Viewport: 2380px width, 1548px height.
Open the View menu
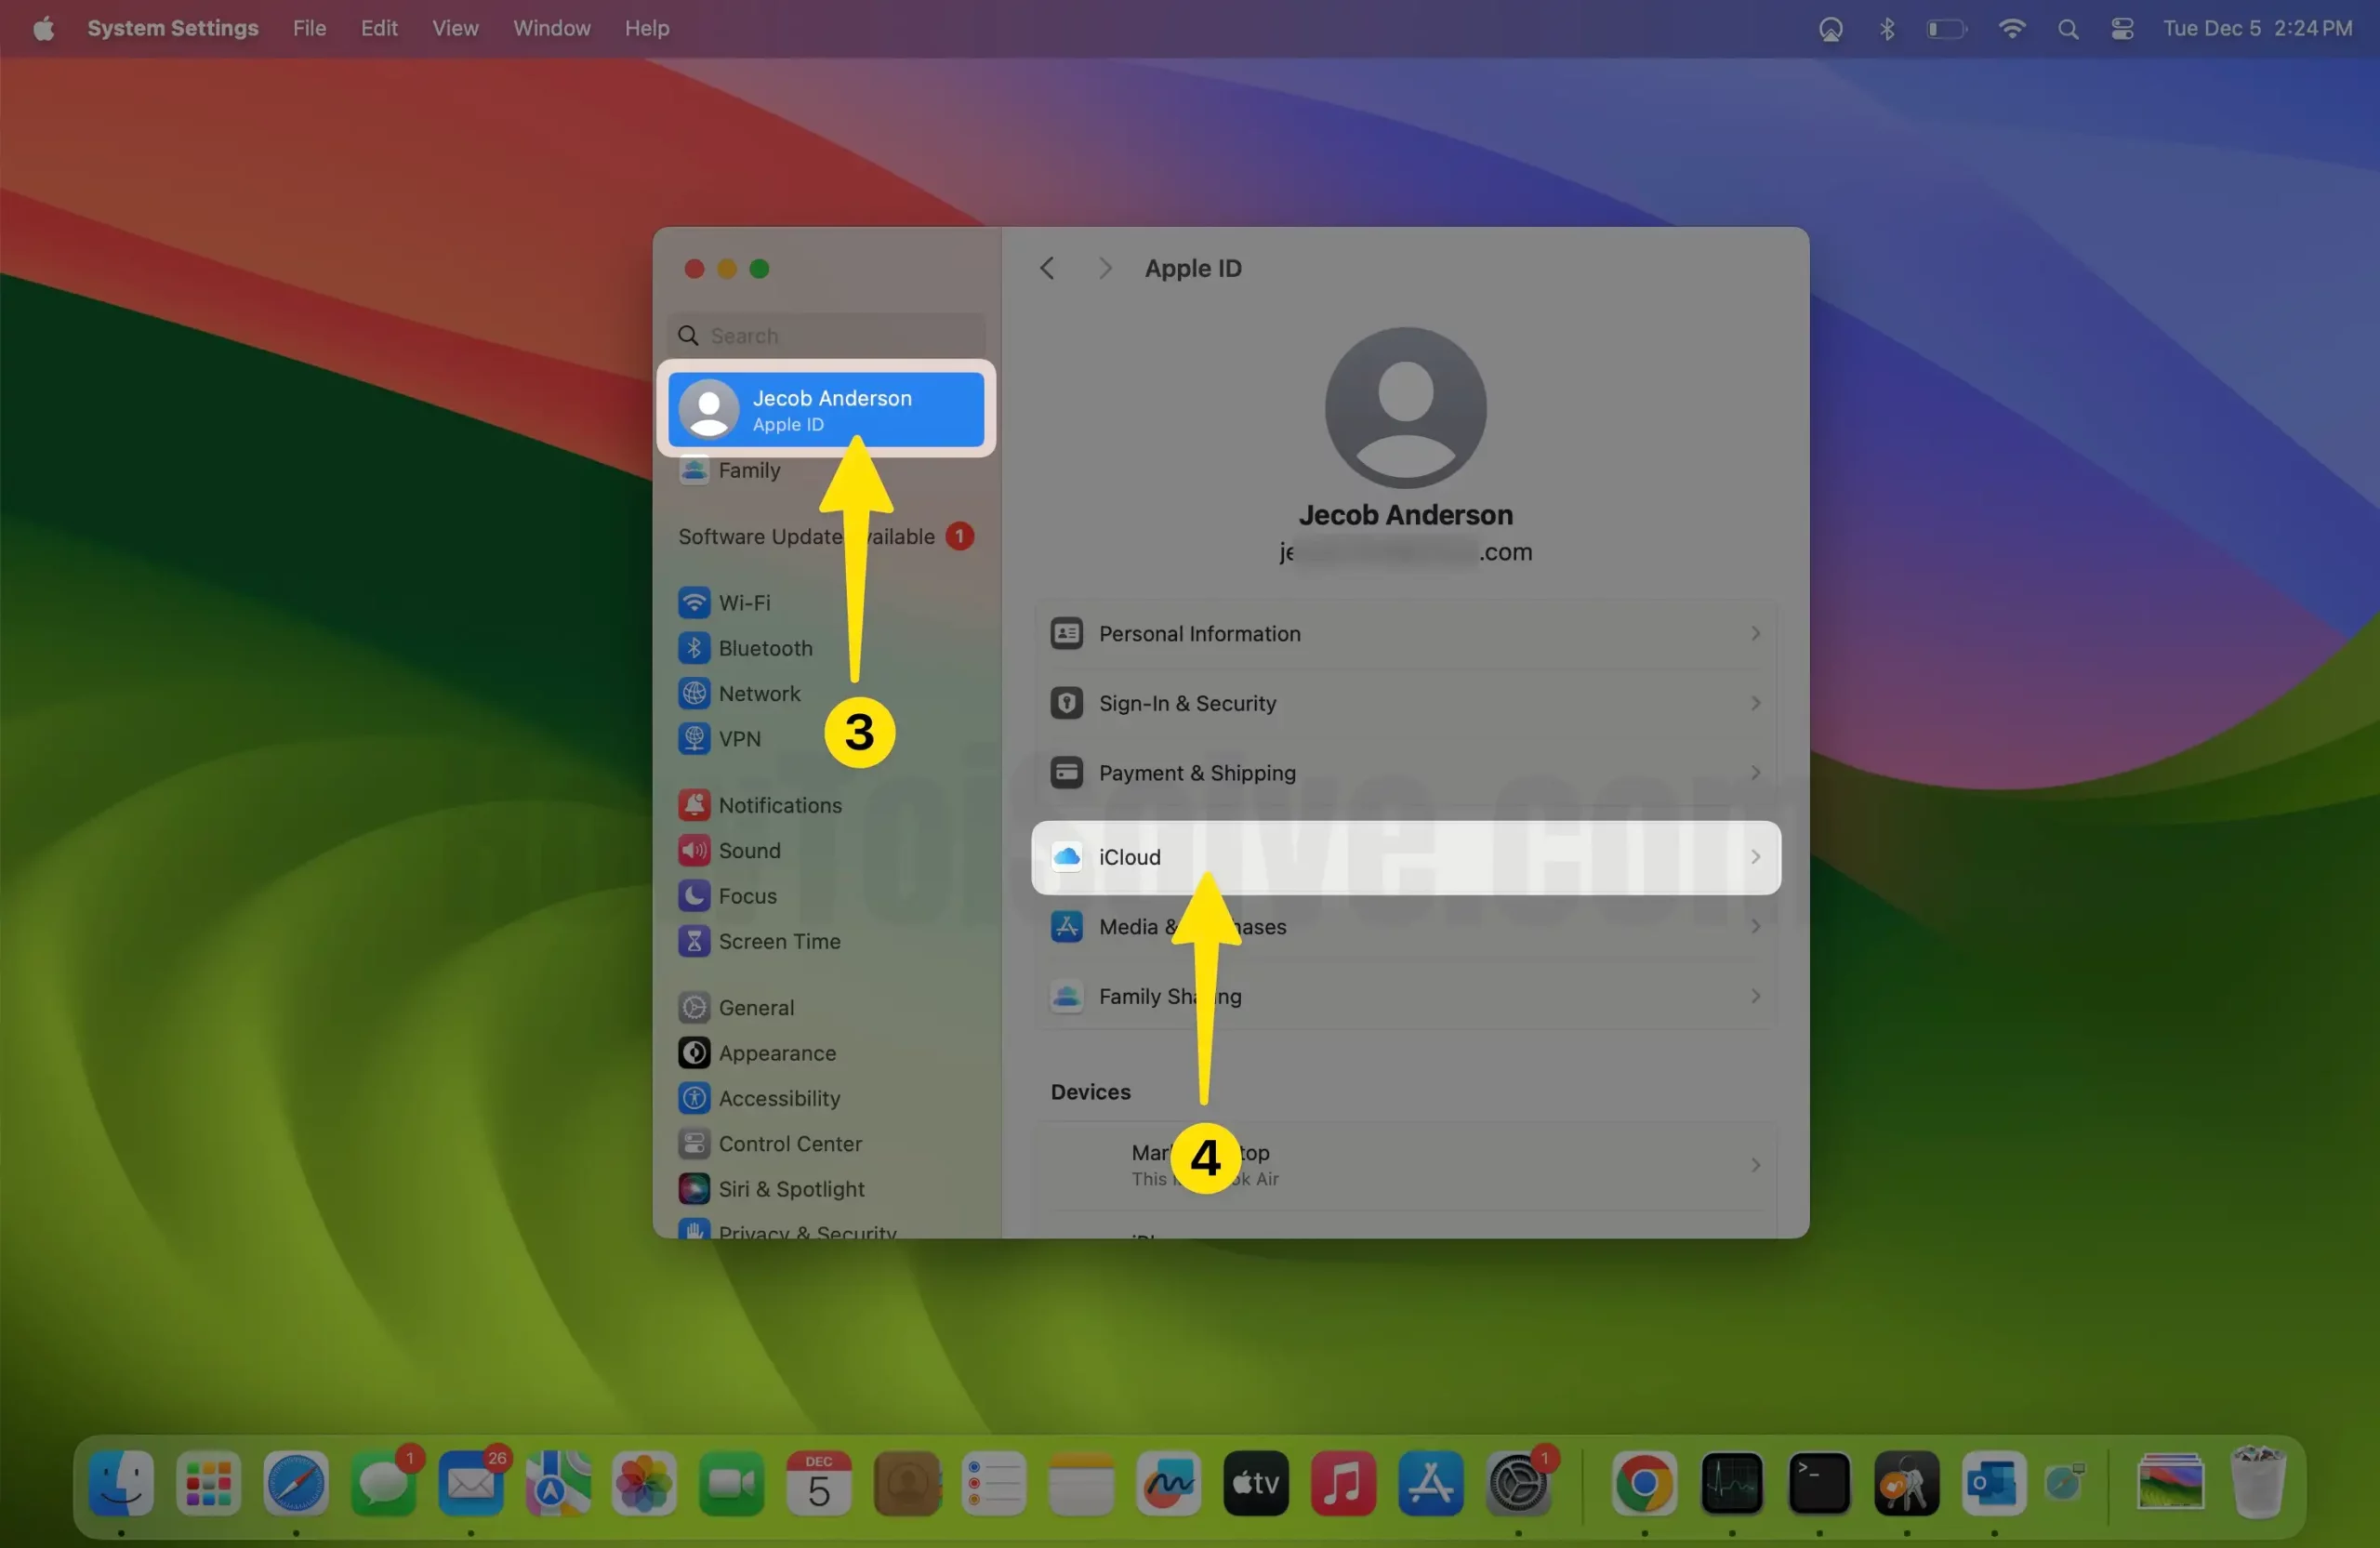(x=455, y=29)
